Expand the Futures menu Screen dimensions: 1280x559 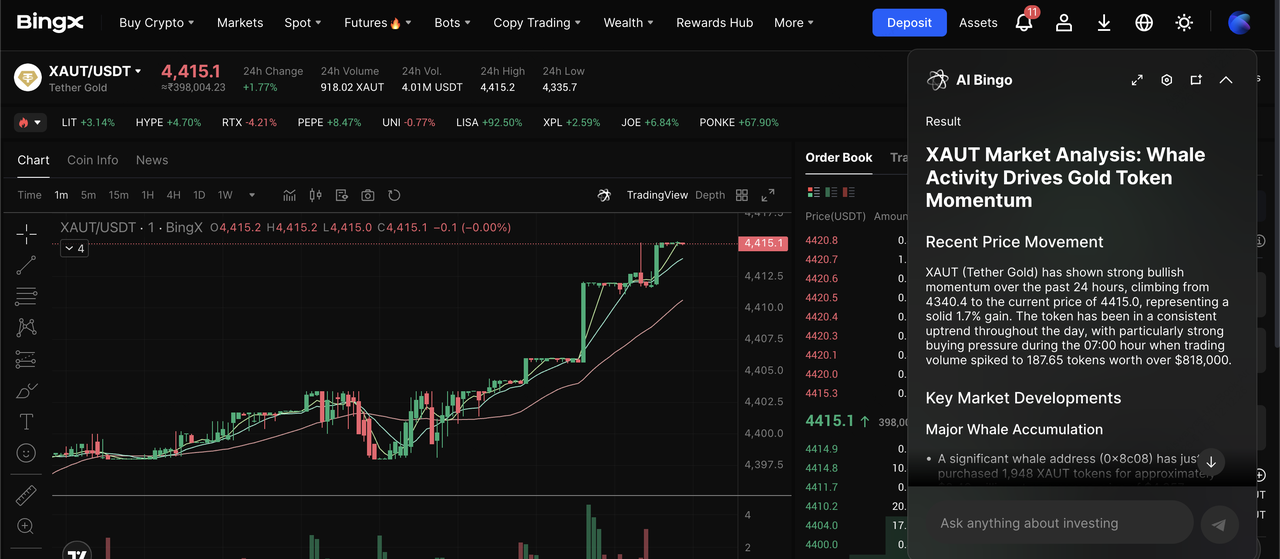click(x=377, y=22)
